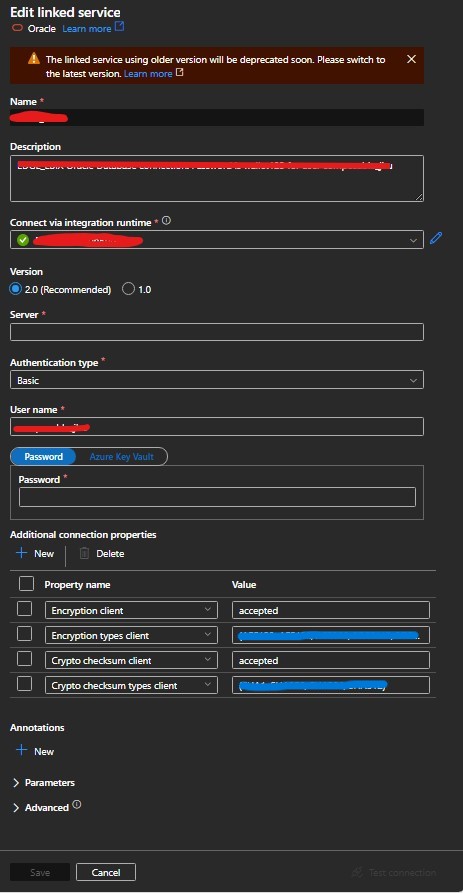The height and width of the screenshot is (893, 463).
Task: Expand the Advanced section
Action: (40, 808)
